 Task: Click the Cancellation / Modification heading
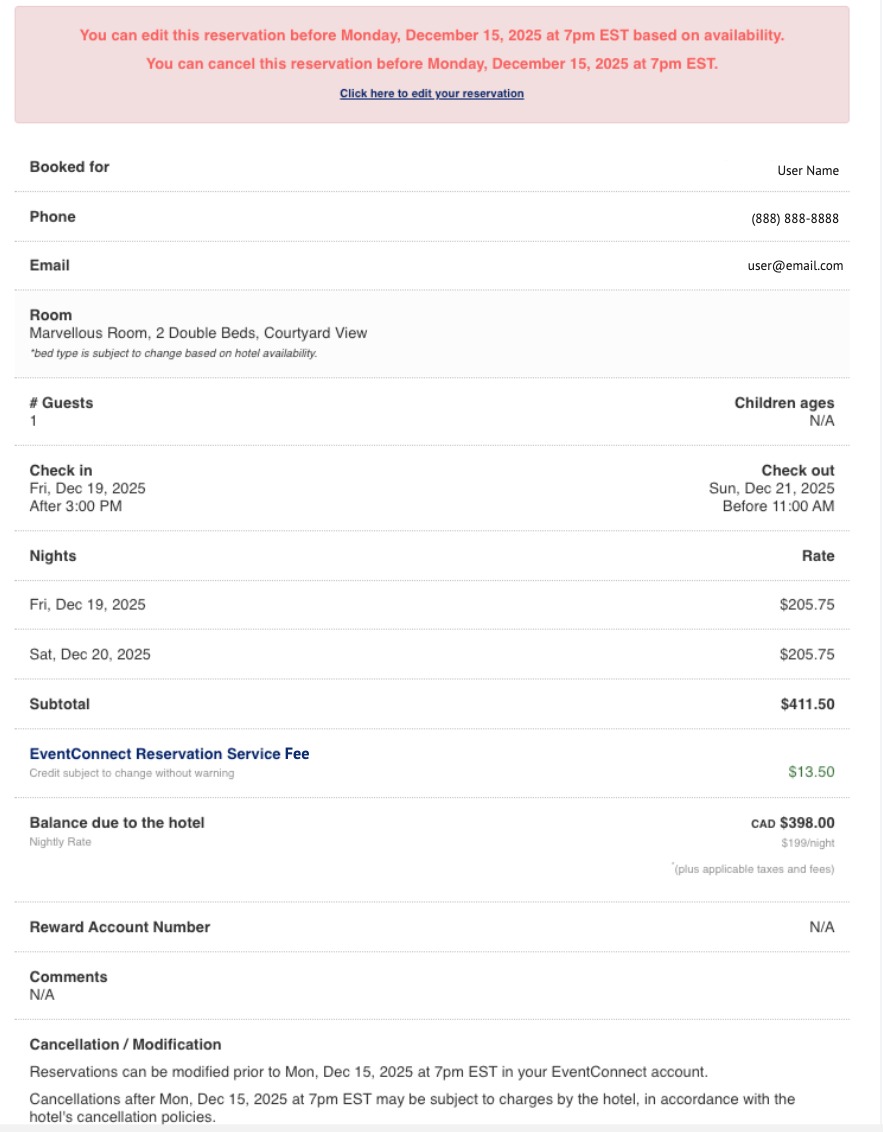tap(125, 1044)
